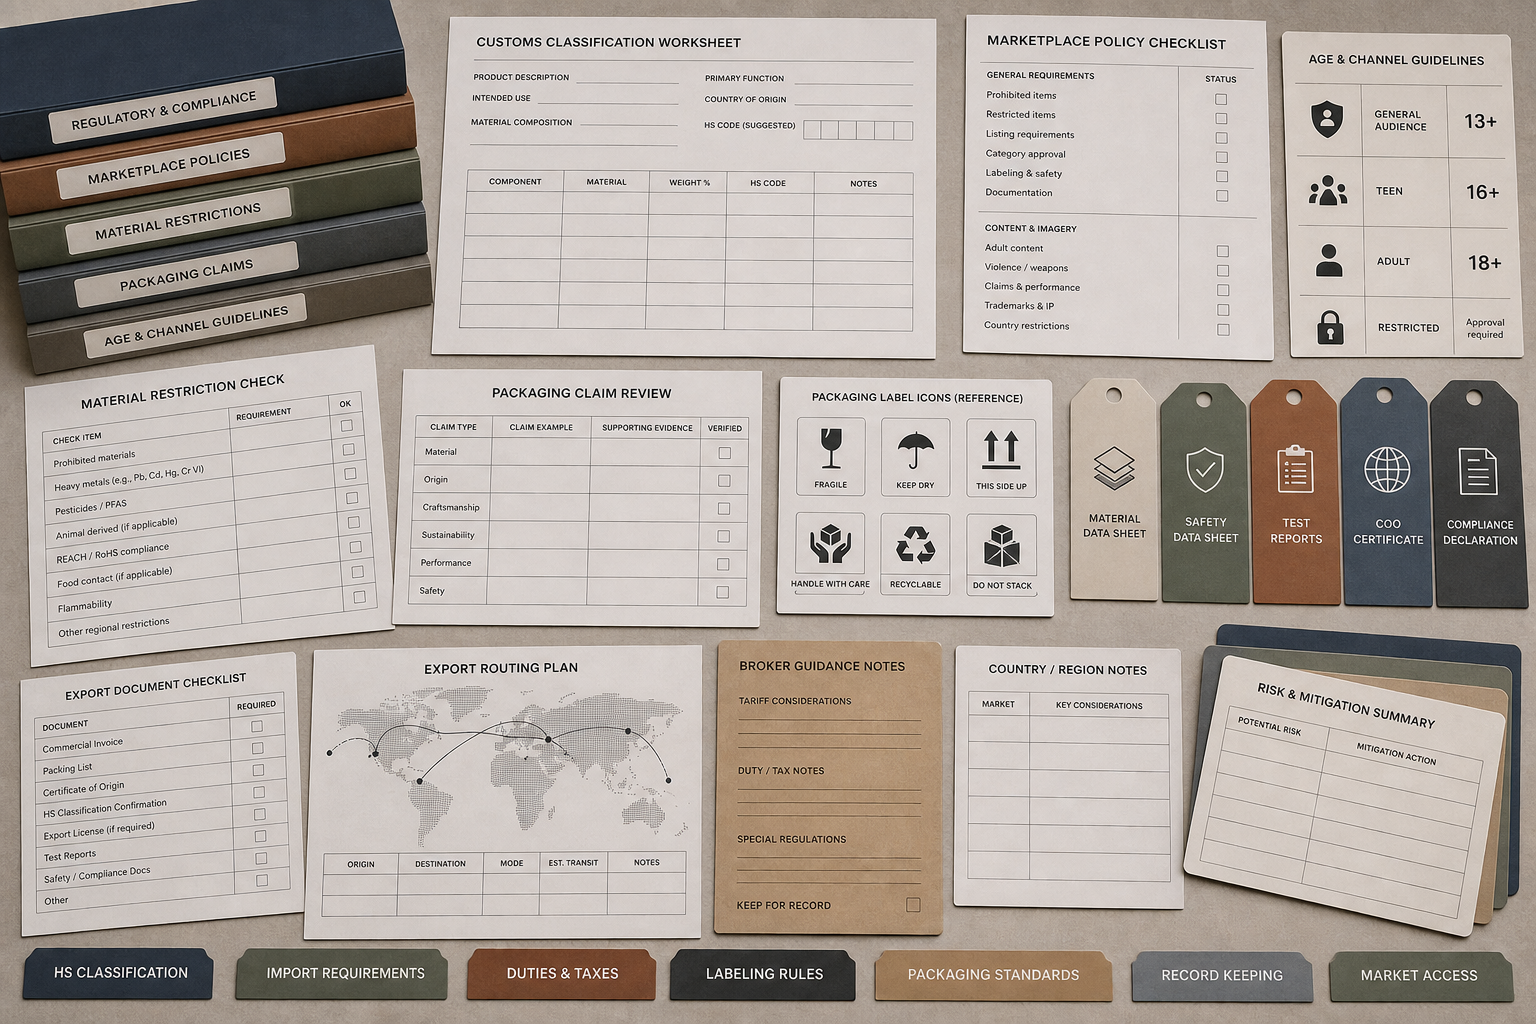Select the Safety Data Sheet shield icon
Image resolution: width=1536 pixels, height=1024 pixels.
point(1204,470)
